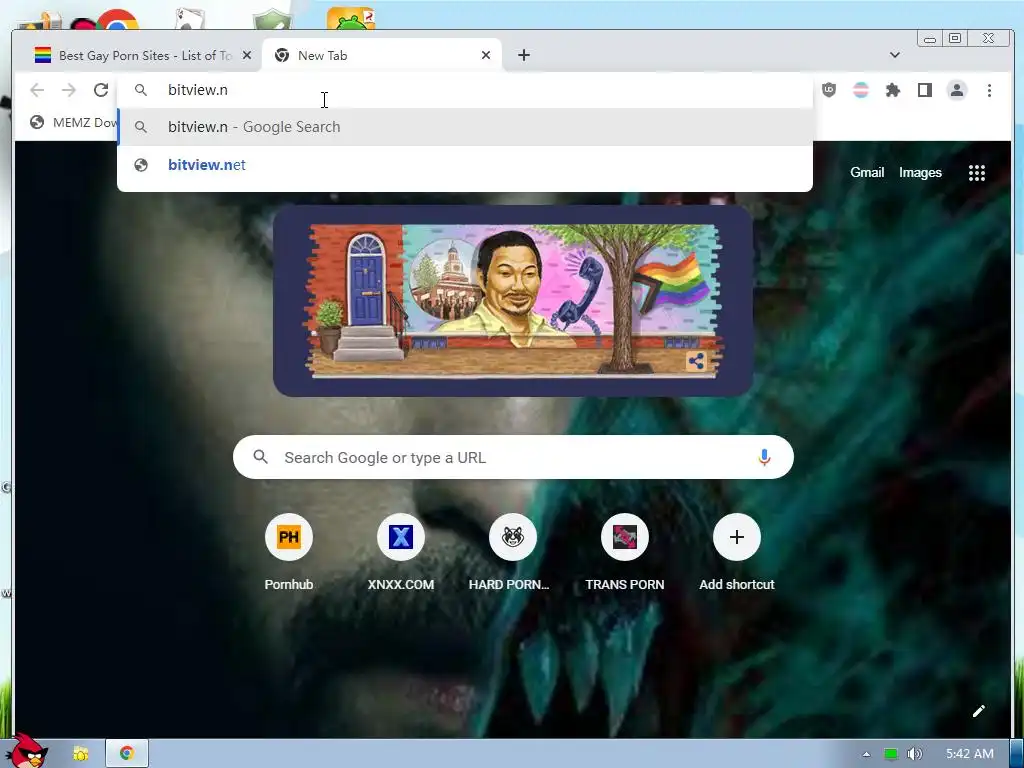The width and height of the screenshot is (1024, 768).
Task: Open the MEMZ Download bookmark
Action: pos(73,122)
